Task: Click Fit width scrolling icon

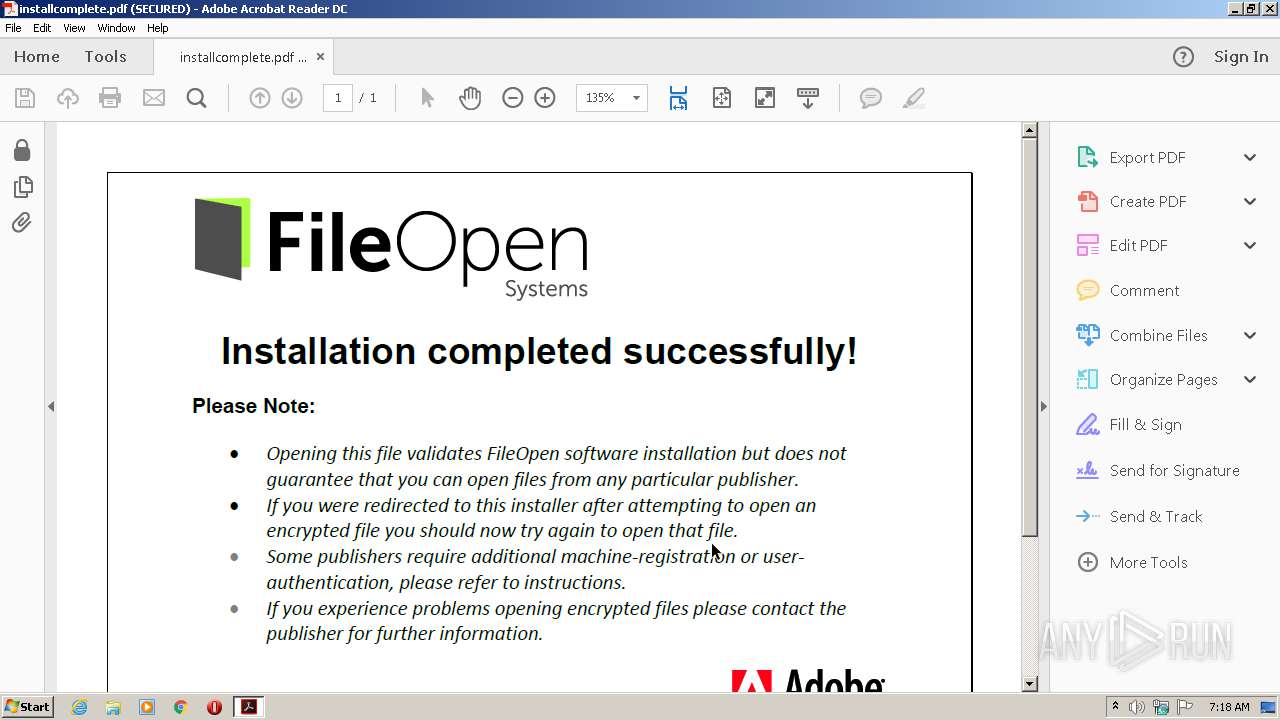Action: point(678,98)
